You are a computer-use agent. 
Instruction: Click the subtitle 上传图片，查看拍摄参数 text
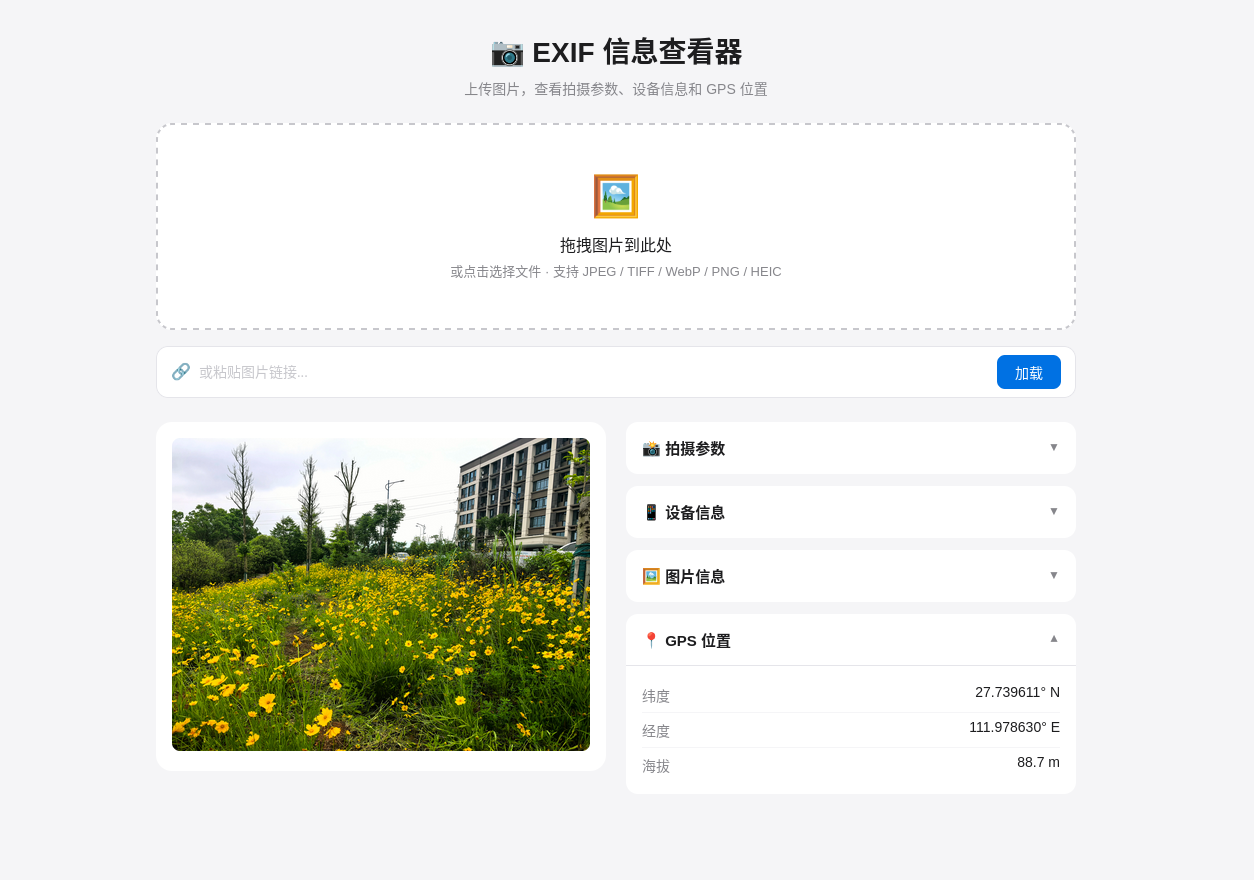616,89
